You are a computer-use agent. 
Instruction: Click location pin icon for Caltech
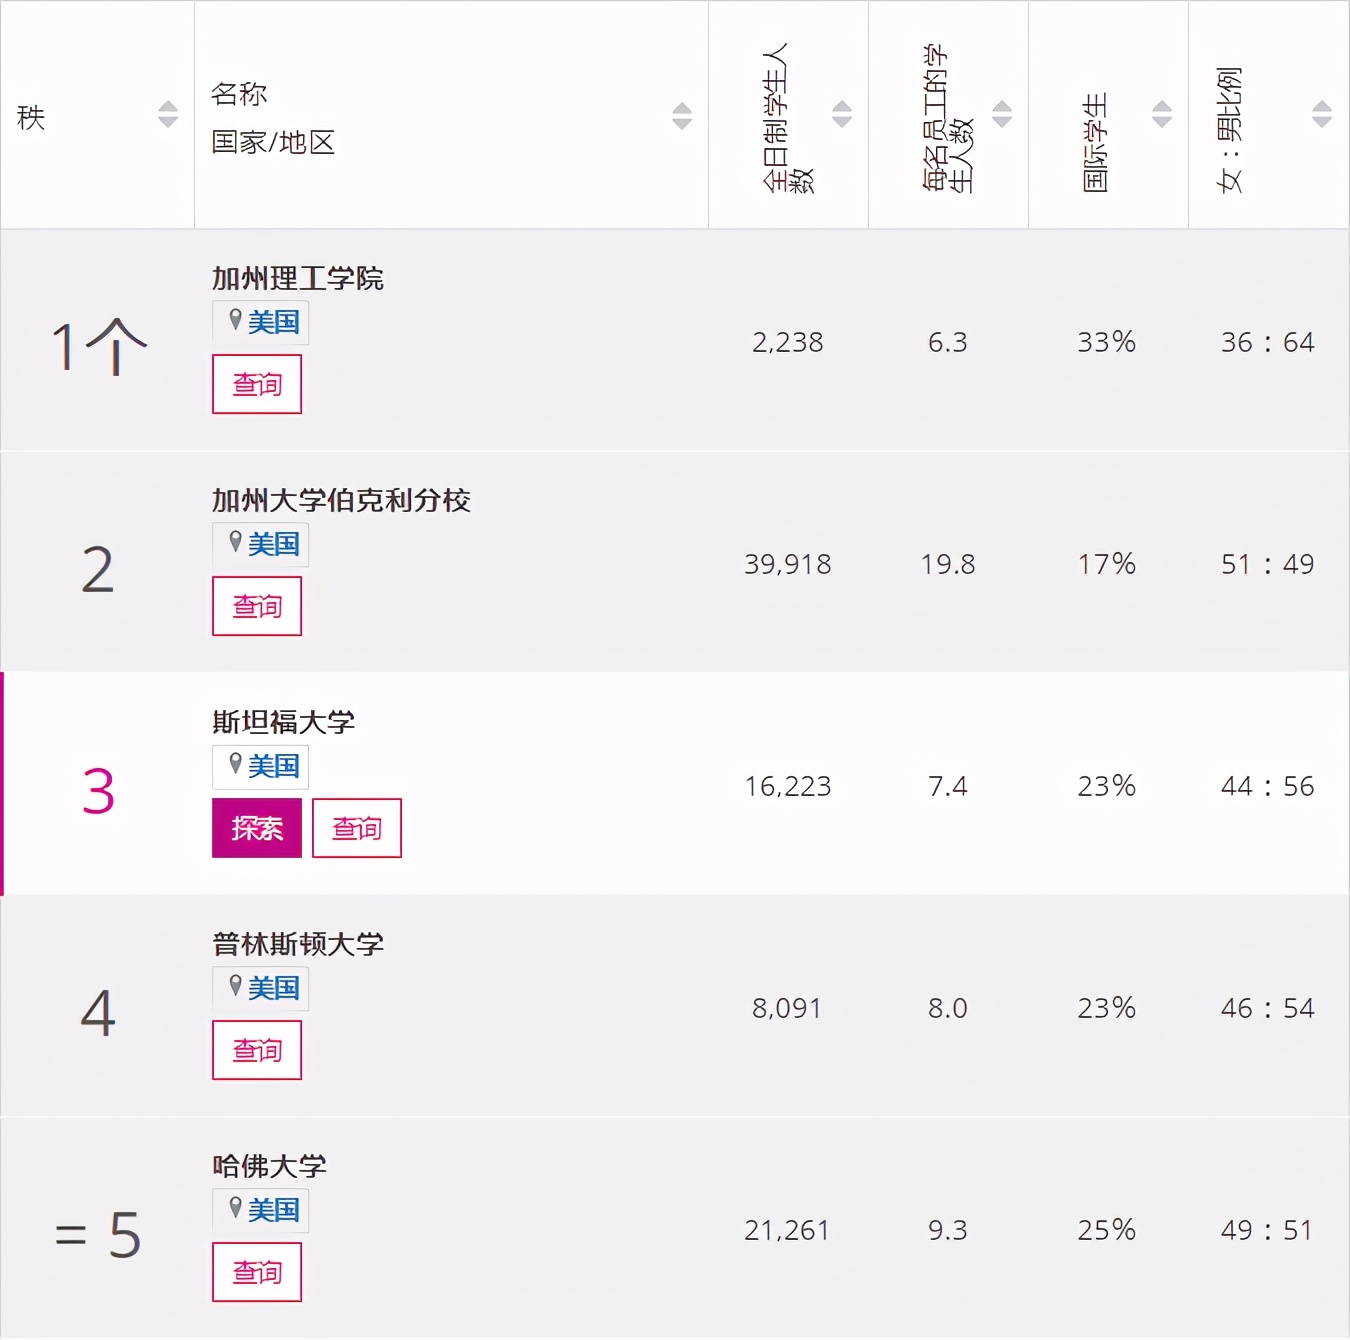pyautogui.click(x=235, y=320)
